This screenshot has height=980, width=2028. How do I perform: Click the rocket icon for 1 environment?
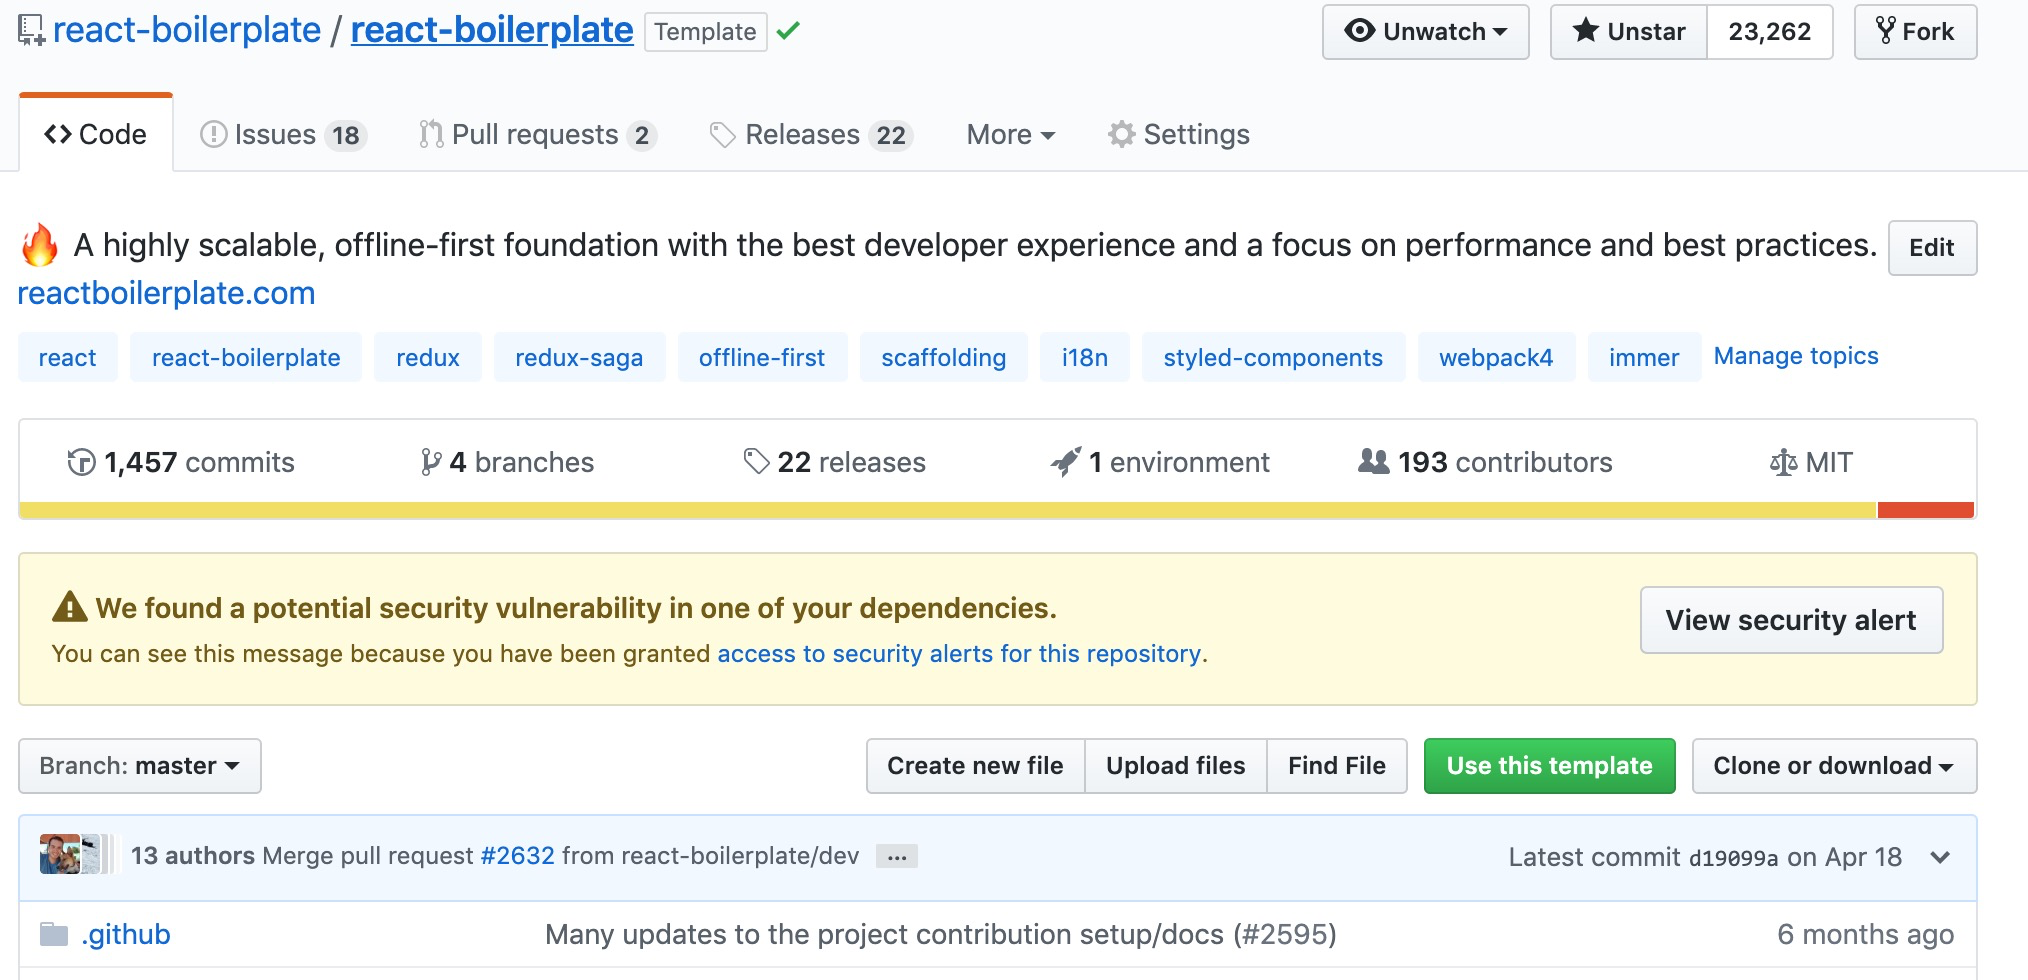coord(1068,461)
